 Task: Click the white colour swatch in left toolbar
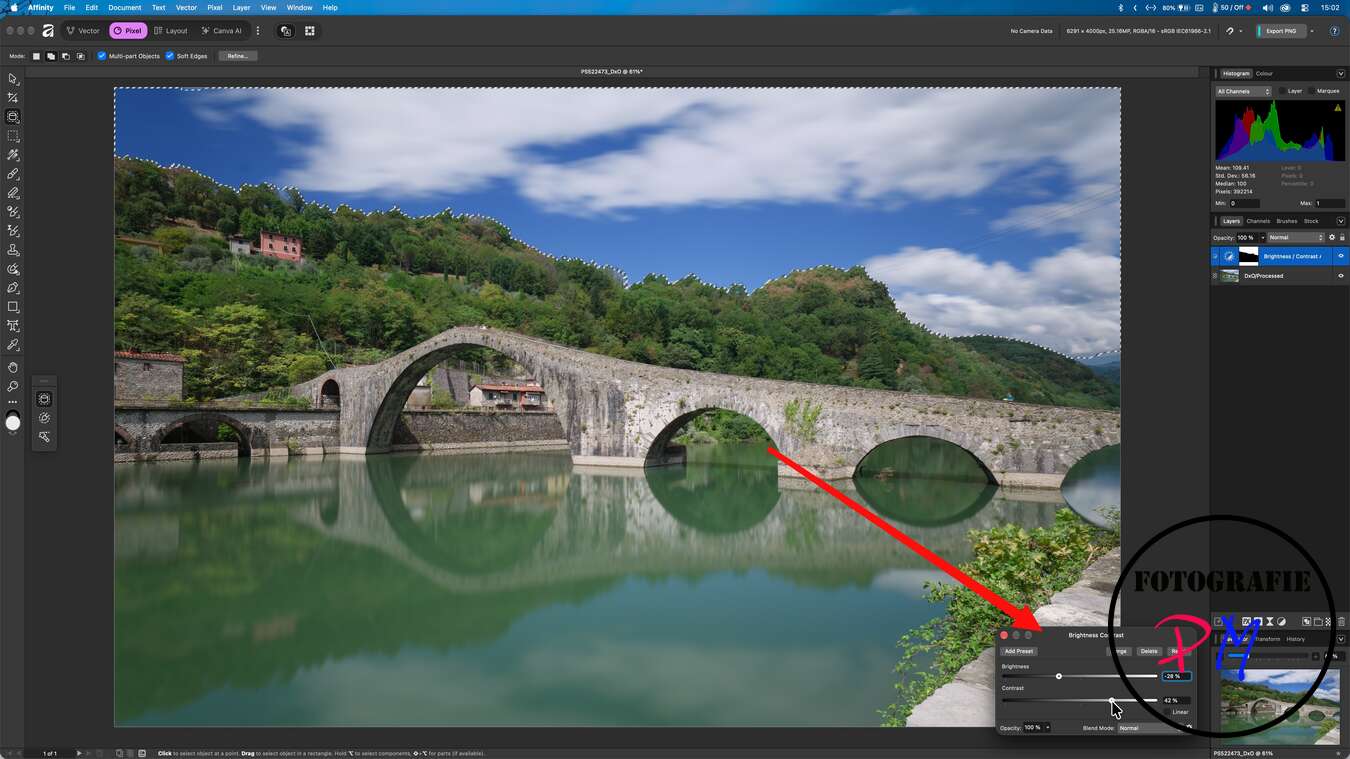(x=13, y=423)
